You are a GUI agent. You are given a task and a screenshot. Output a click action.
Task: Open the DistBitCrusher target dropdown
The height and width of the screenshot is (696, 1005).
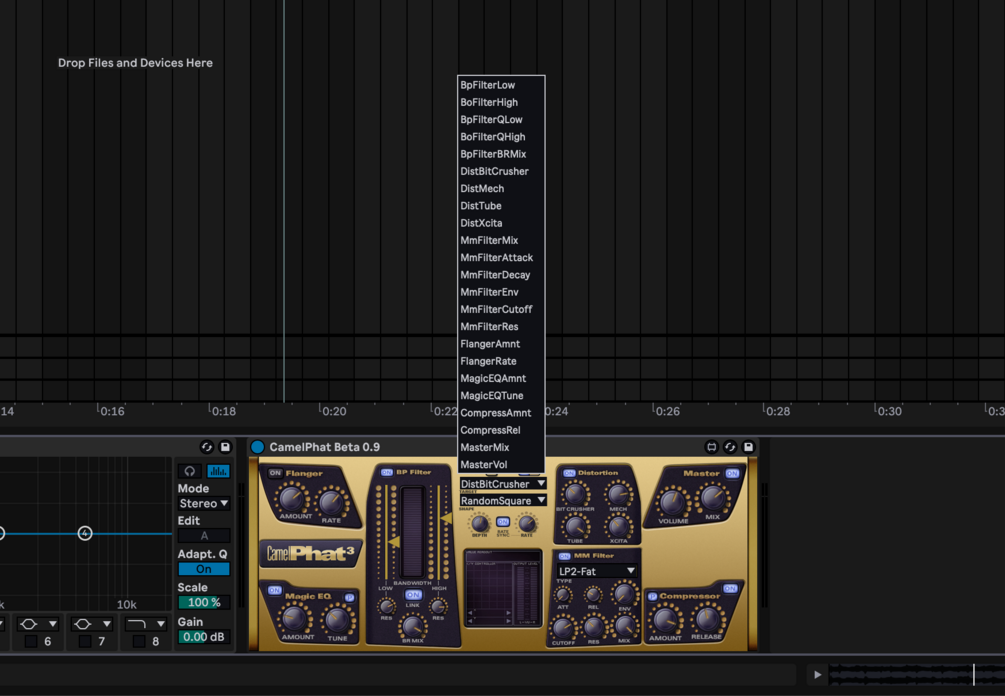[502, 484]
